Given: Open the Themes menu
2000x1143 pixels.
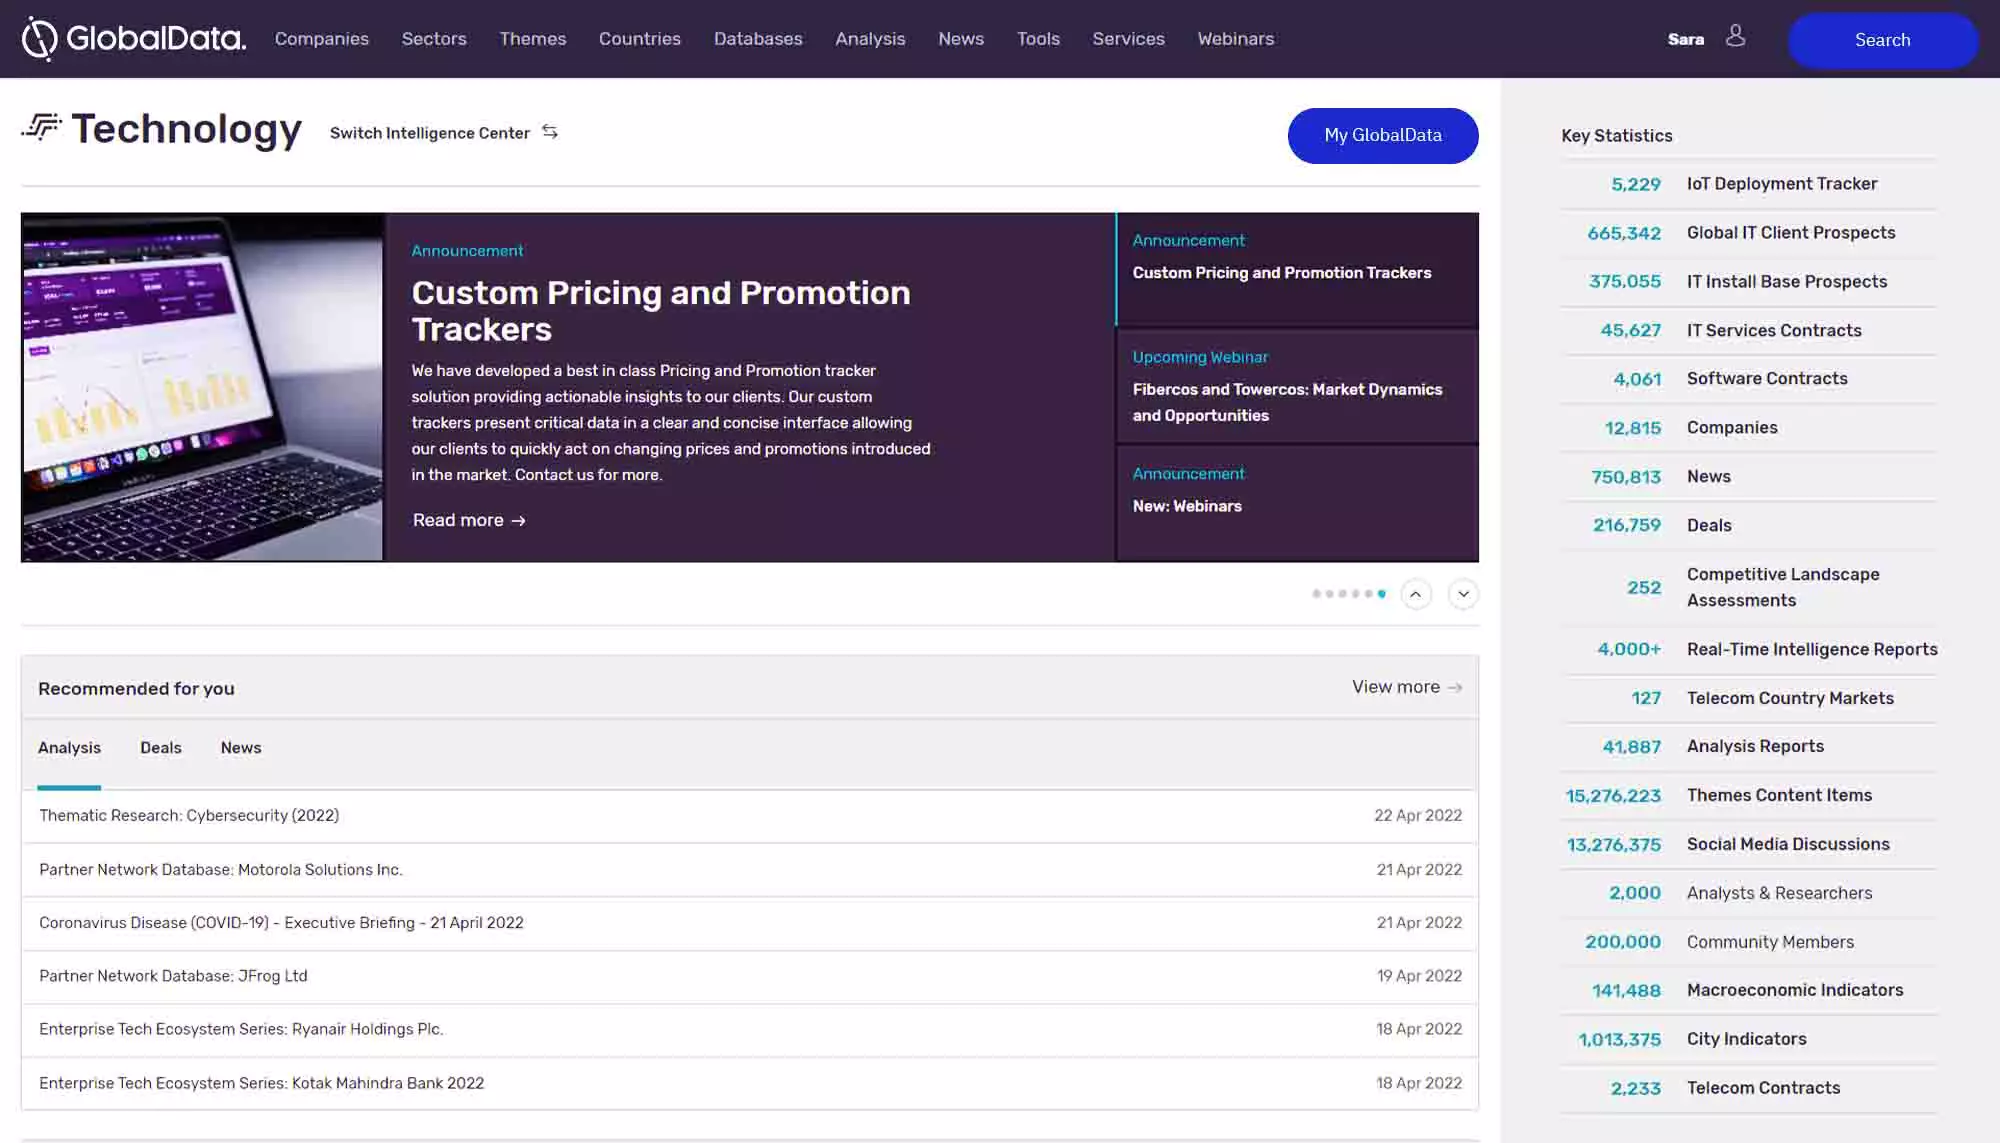Looking at the screenshot, I should (x=533, y=39).
